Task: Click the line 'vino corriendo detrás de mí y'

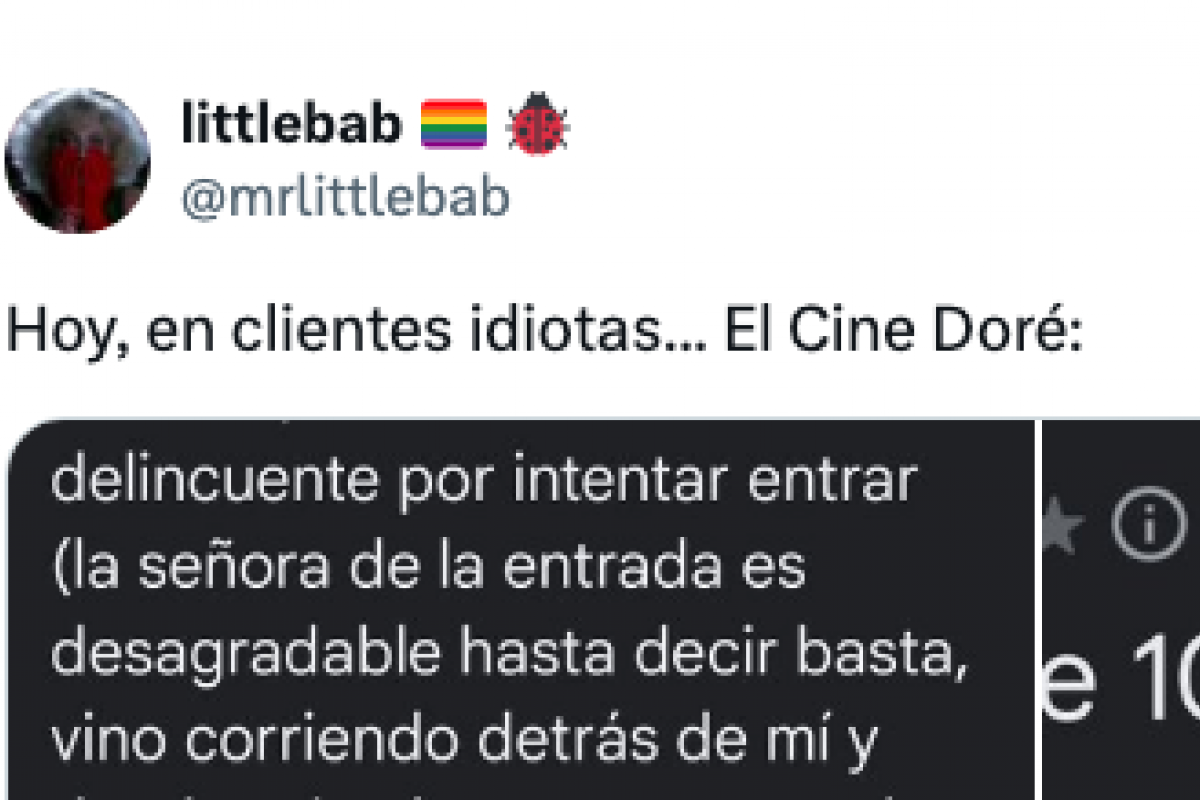Action: tap(464, 740)
